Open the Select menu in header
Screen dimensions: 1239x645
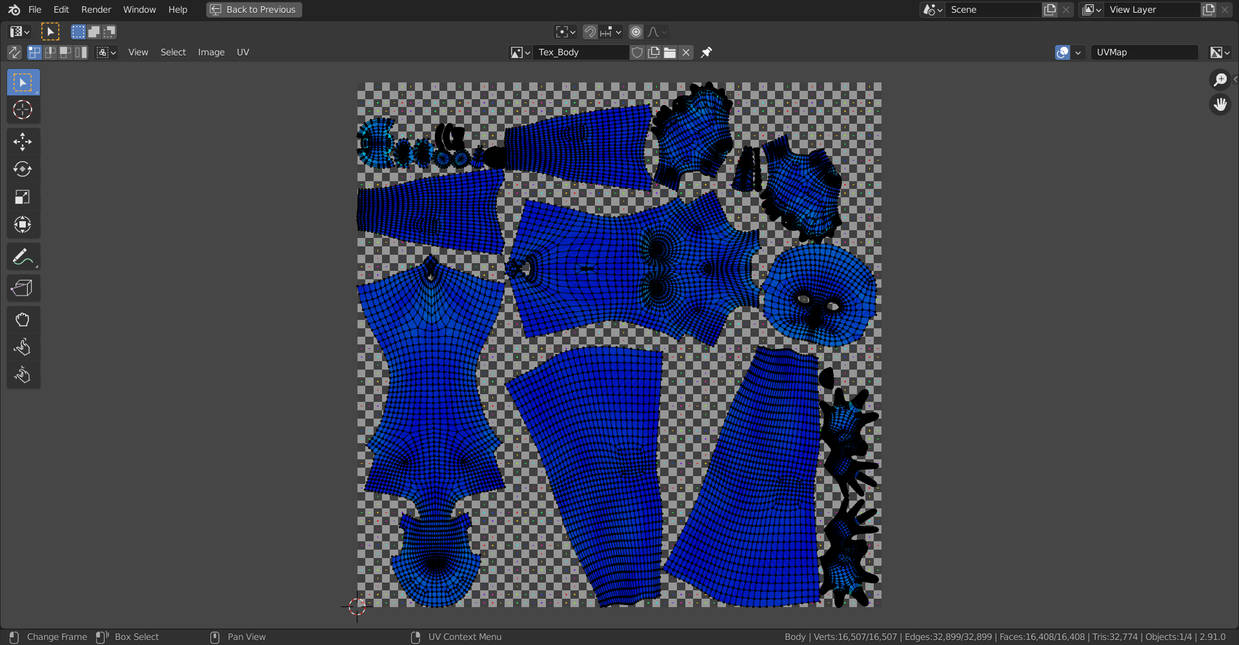tap(173, 52)
